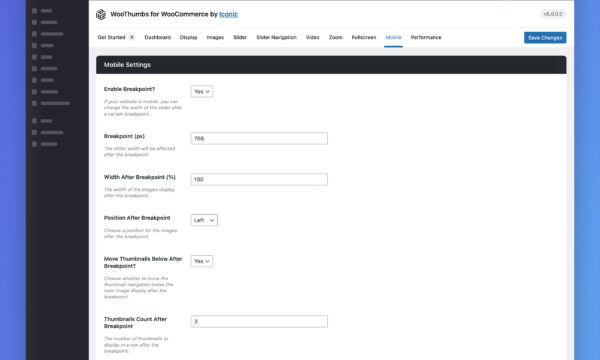Open the Iconic link in header
Image resolution: width=600 pixels, height=360 pixels.
[228, 14]
